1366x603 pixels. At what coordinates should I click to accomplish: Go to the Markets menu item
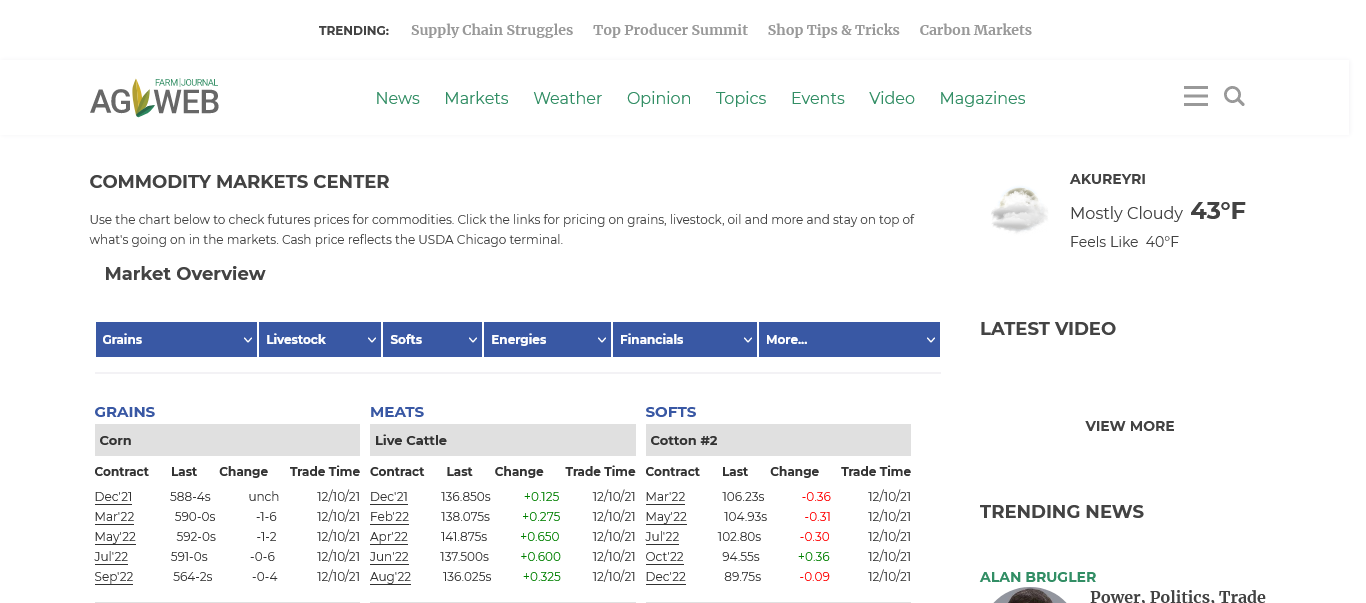tap(476, 98)
